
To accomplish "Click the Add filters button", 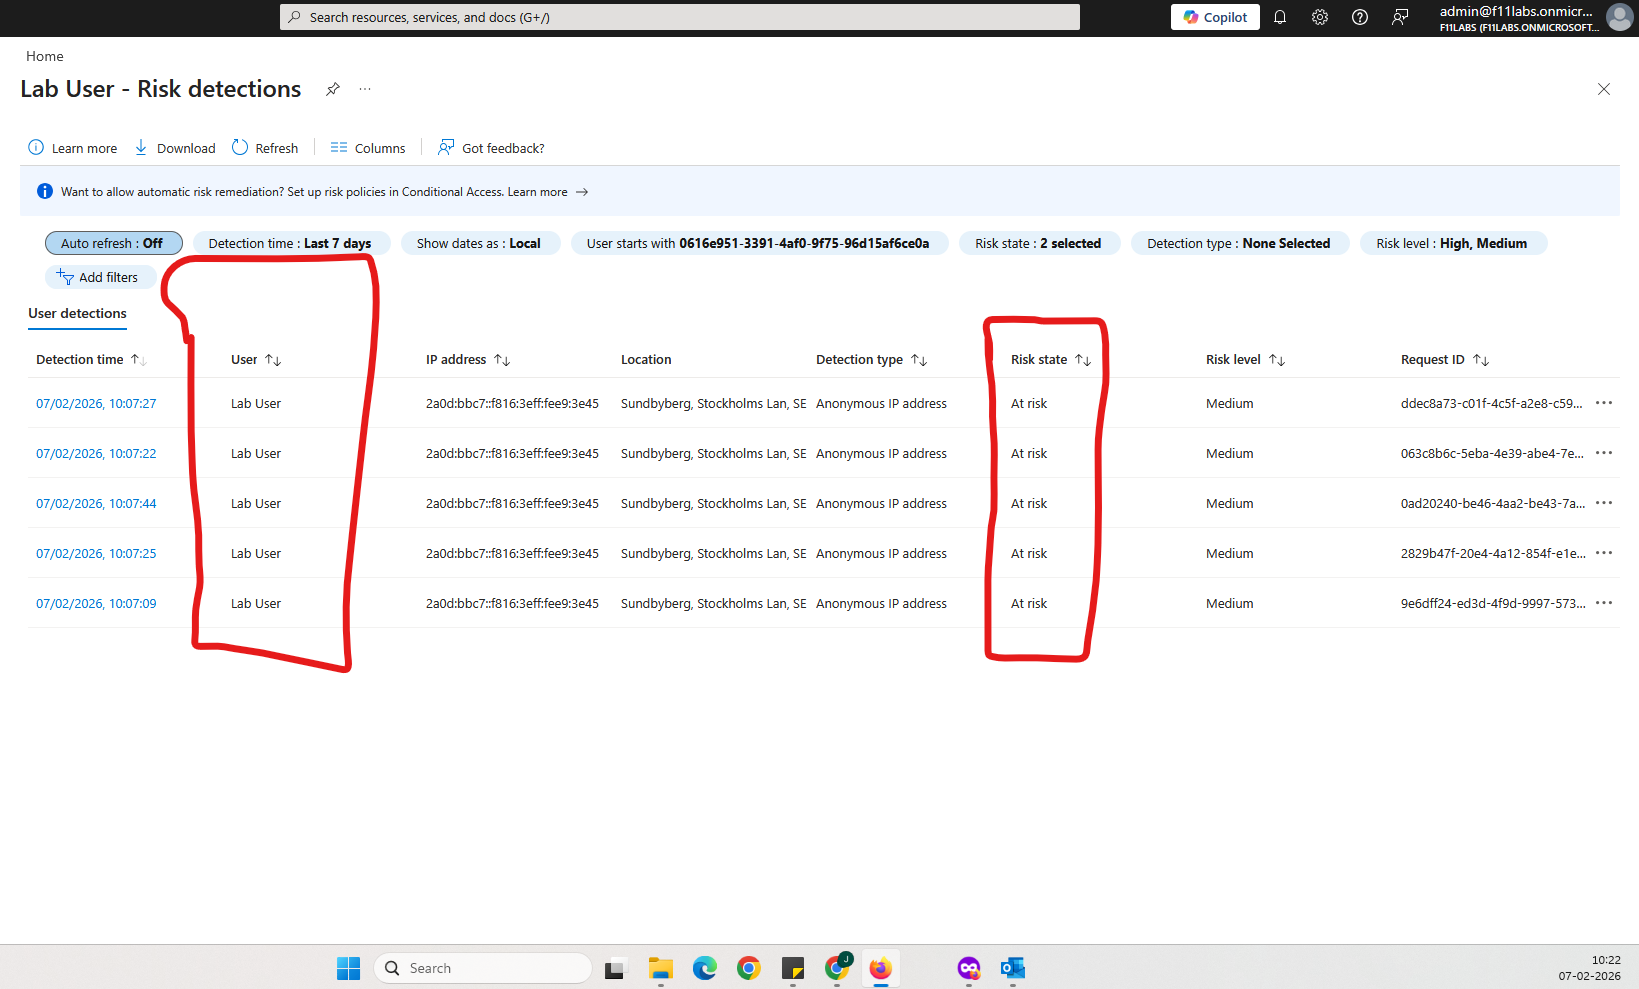I will (100, 277).
